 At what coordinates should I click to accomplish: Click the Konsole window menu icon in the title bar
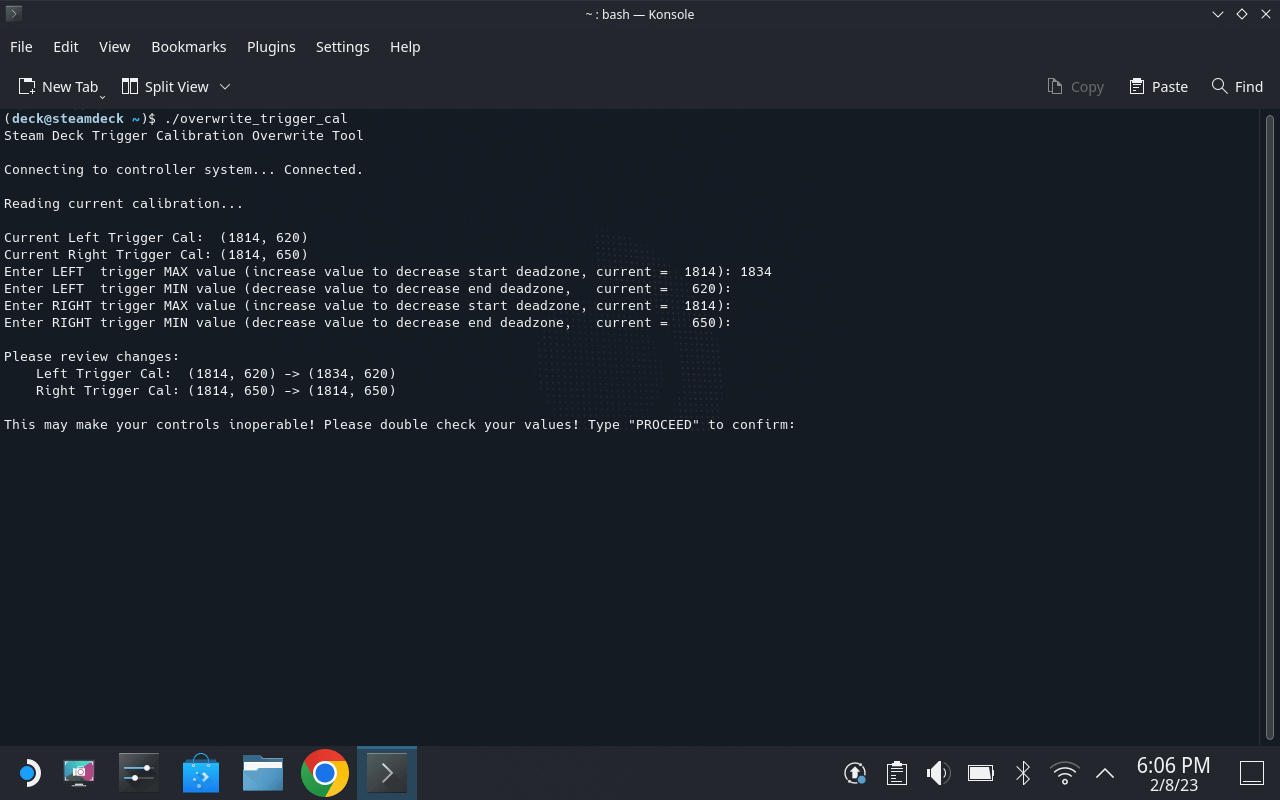[13, 14]
